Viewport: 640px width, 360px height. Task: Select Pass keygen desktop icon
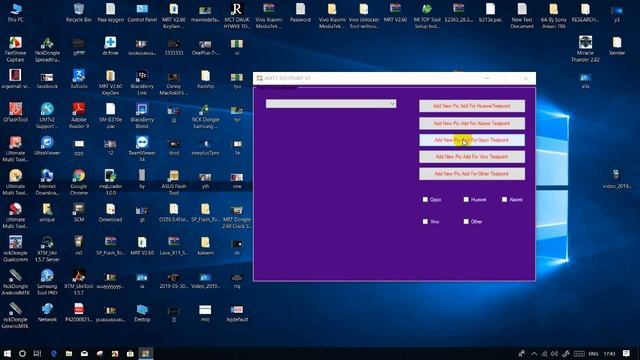coord(110,12)
